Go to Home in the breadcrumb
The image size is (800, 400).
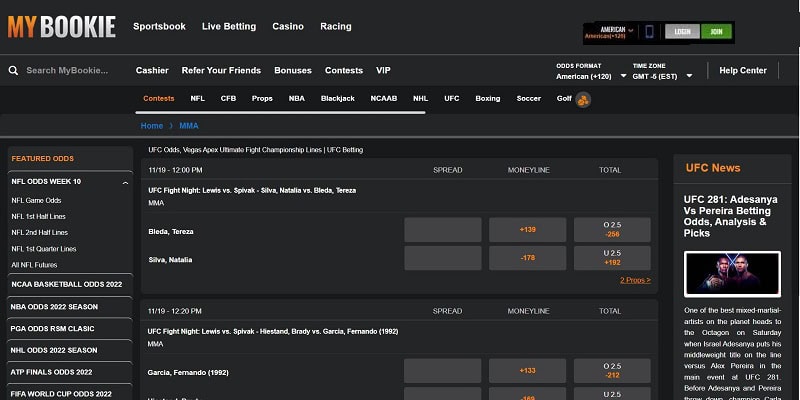(x=152, y=126)
